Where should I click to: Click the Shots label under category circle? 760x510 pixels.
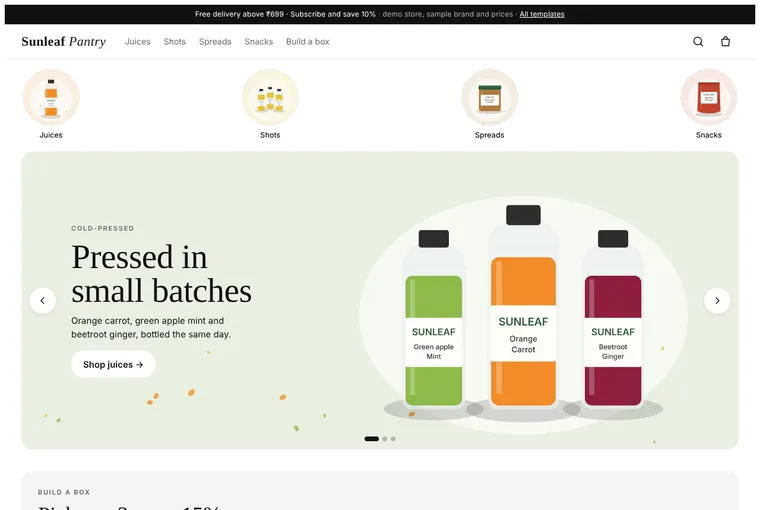pyautogui.click(x=270, y=135)
